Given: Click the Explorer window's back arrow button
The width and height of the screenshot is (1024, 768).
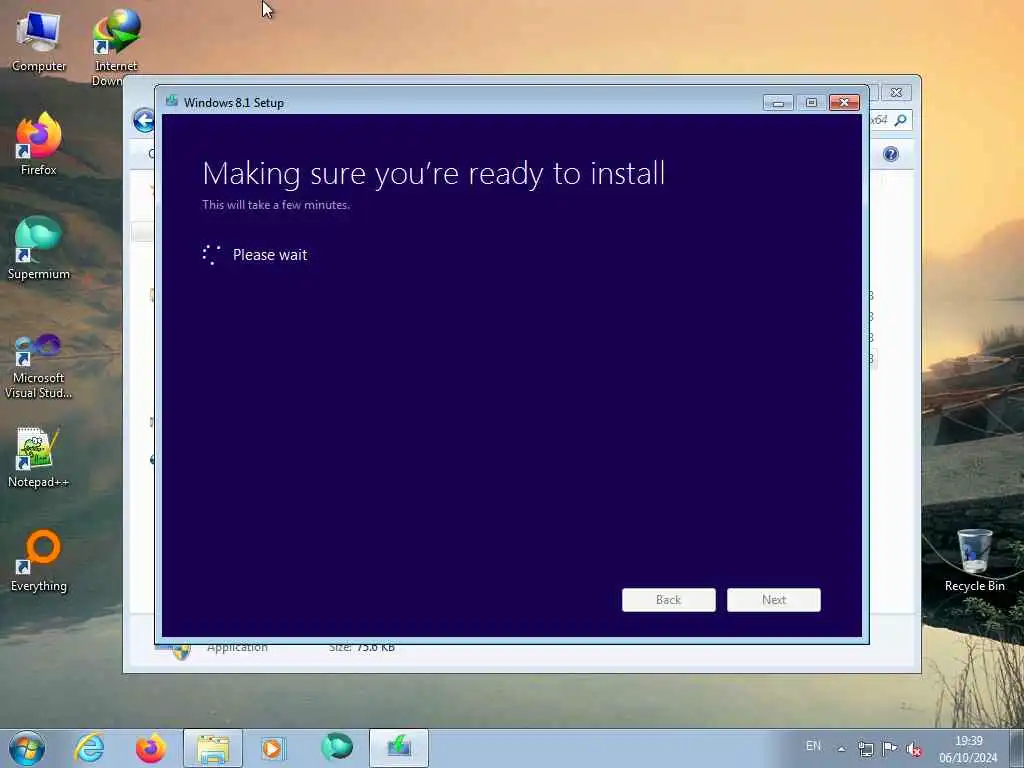Looking at the screenshot, I should [x=144, y=120].
